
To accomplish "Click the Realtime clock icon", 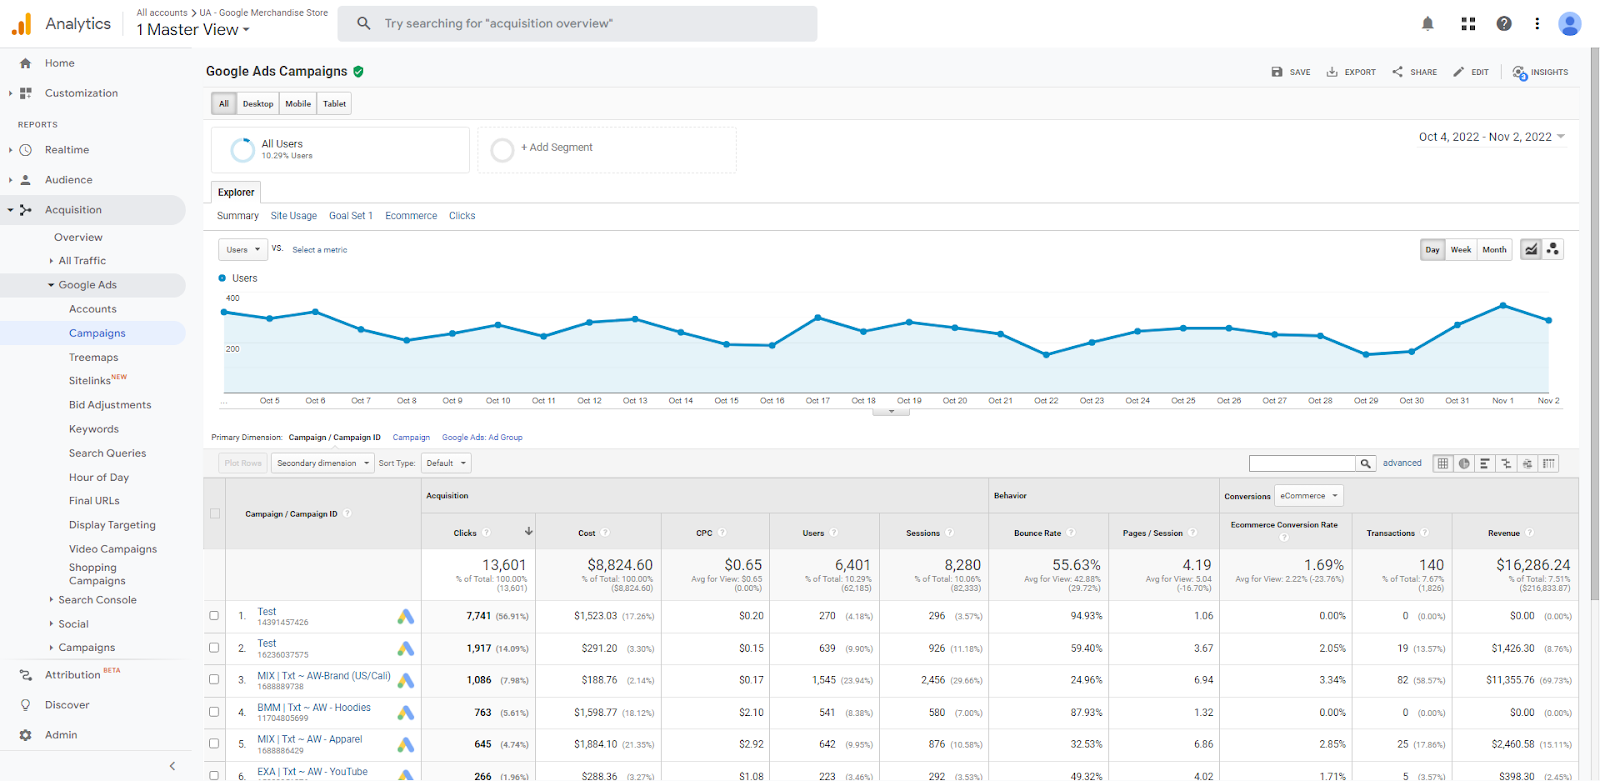I will click(x=26, y=150).
